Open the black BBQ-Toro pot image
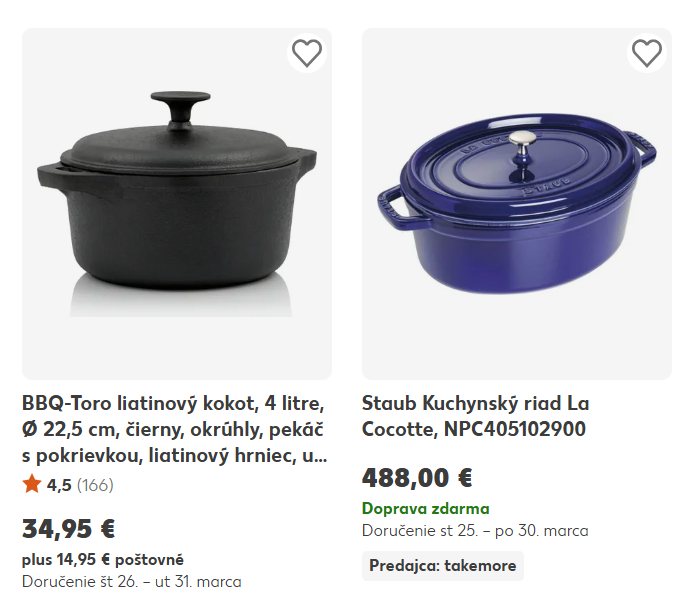692x599 pixels. (177, 203)
